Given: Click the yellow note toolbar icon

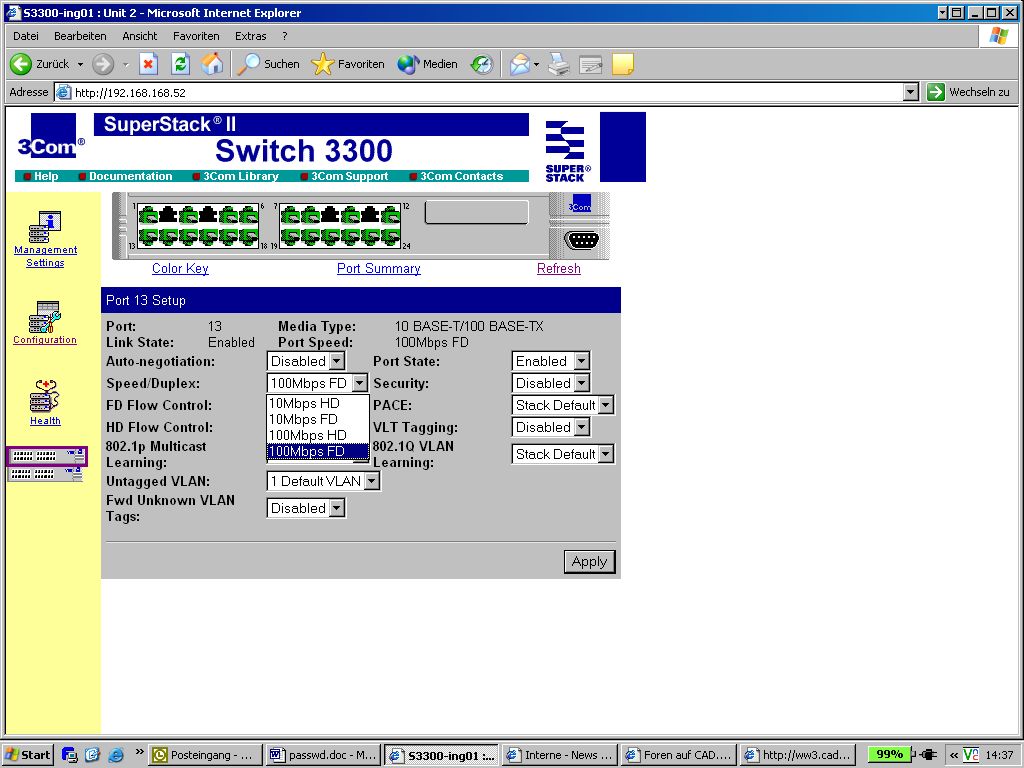Looking at the screenshot, I should pyautogui.click(x=622, y=64).
